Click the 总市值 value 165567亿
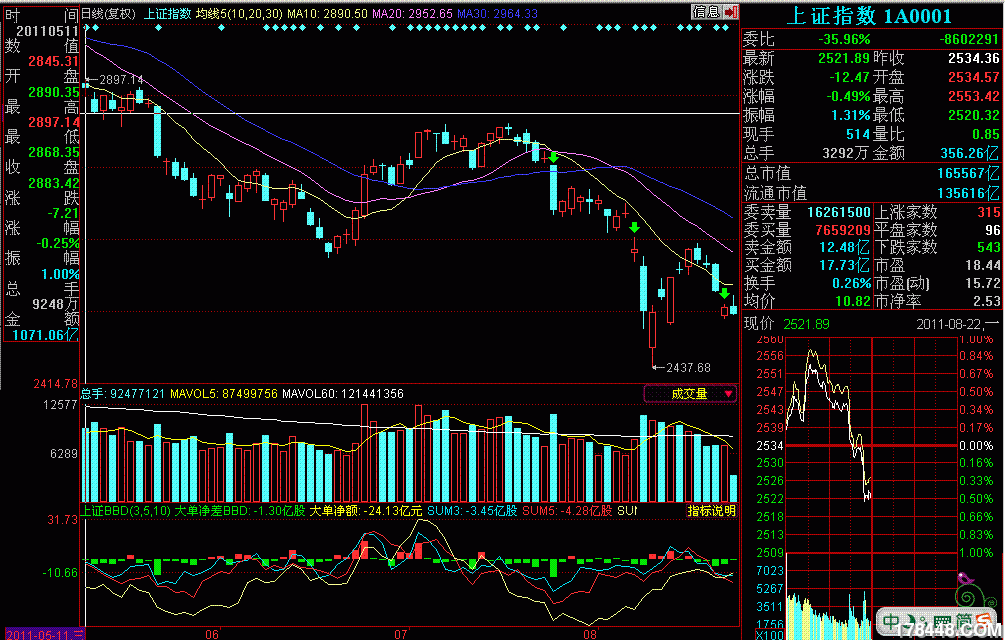The height and width of the screenshot is (640, 1005). coord(967,173)
